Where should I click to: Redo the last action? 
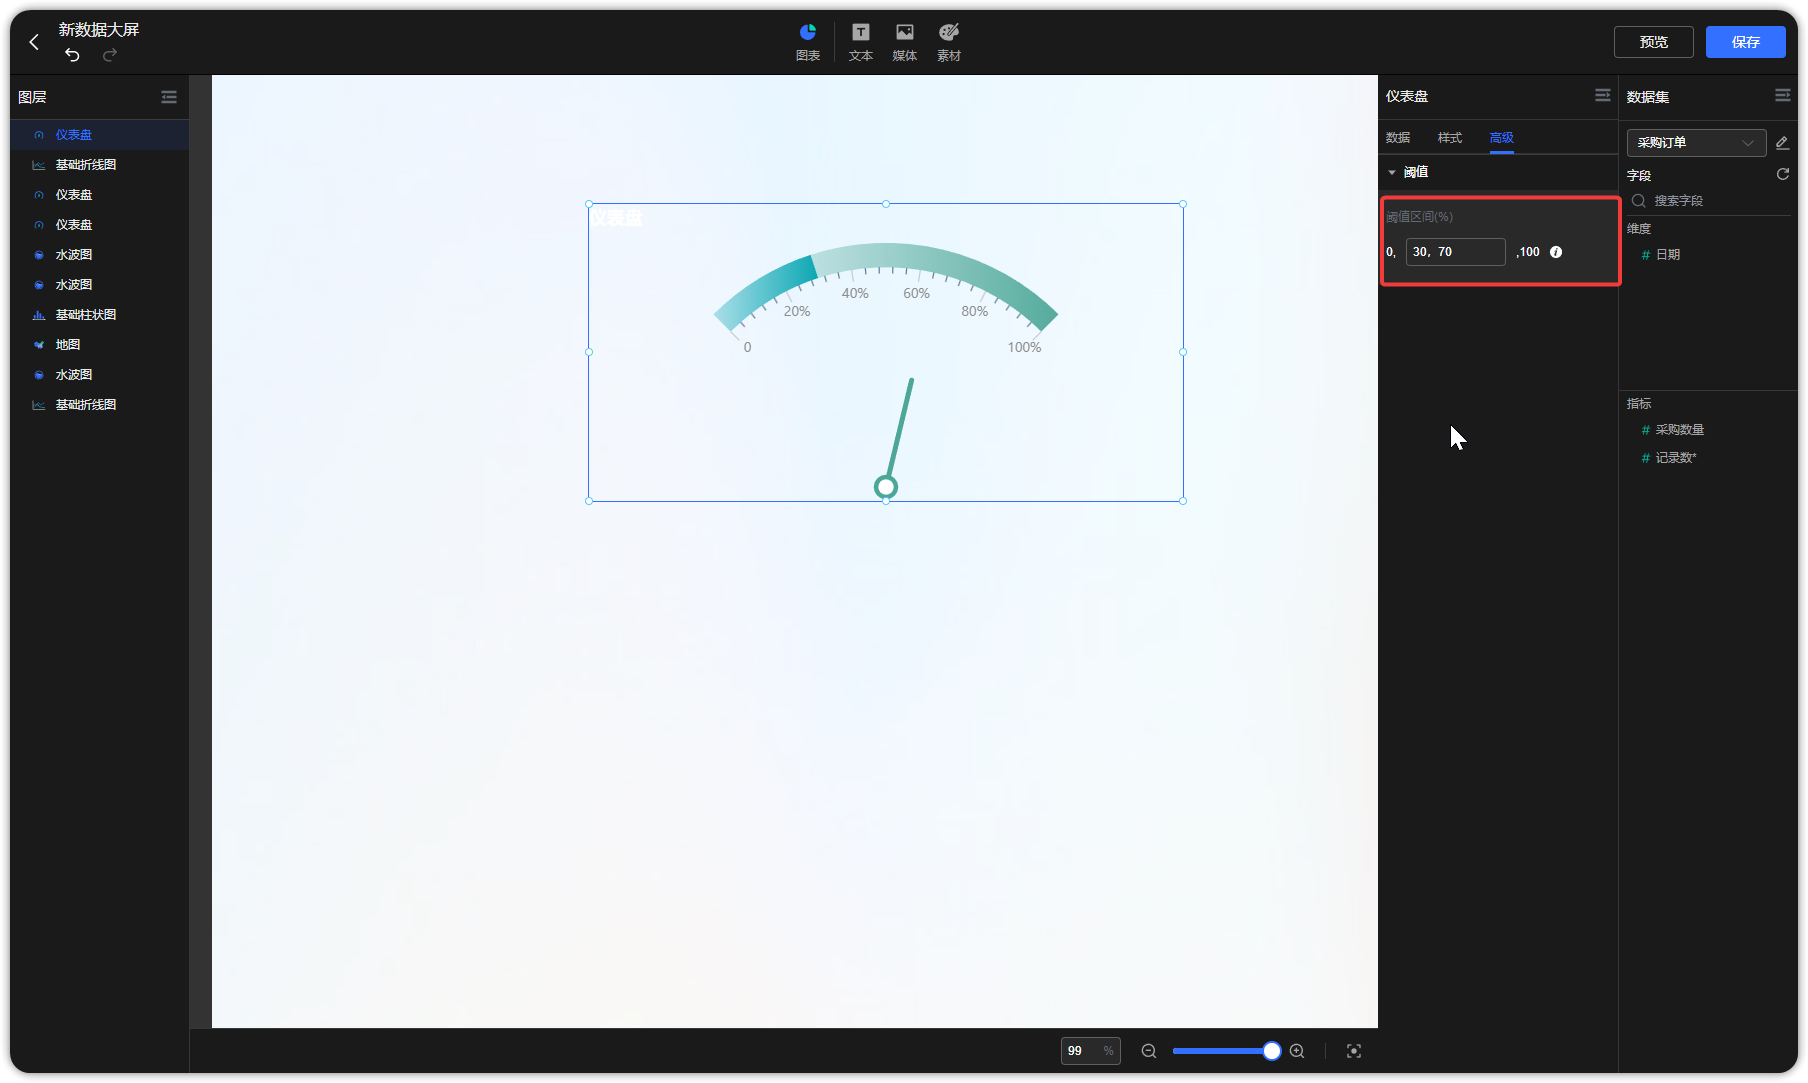(x=110, y=55)
